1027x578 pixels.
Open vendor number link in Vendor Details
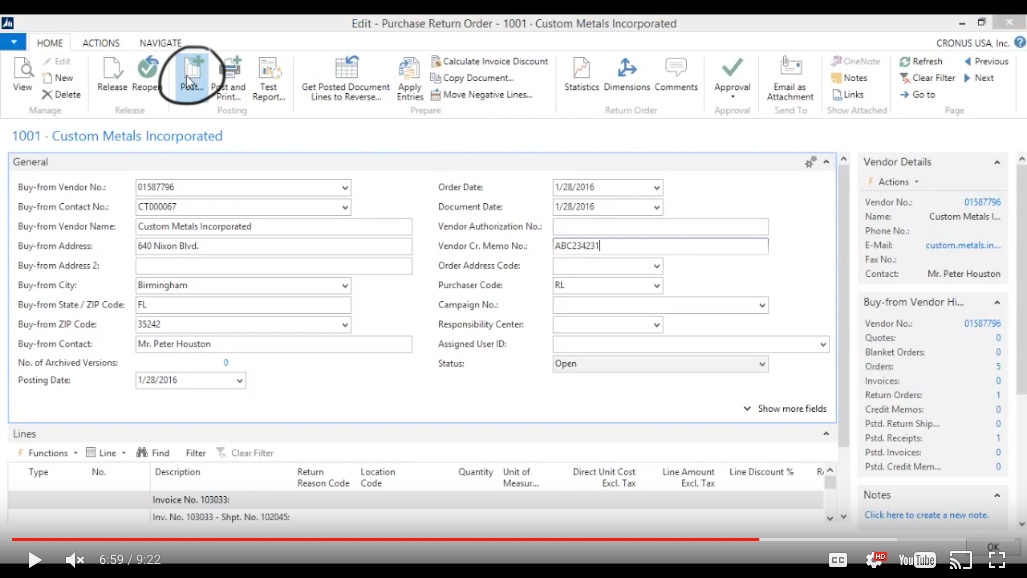click(982, 202)
